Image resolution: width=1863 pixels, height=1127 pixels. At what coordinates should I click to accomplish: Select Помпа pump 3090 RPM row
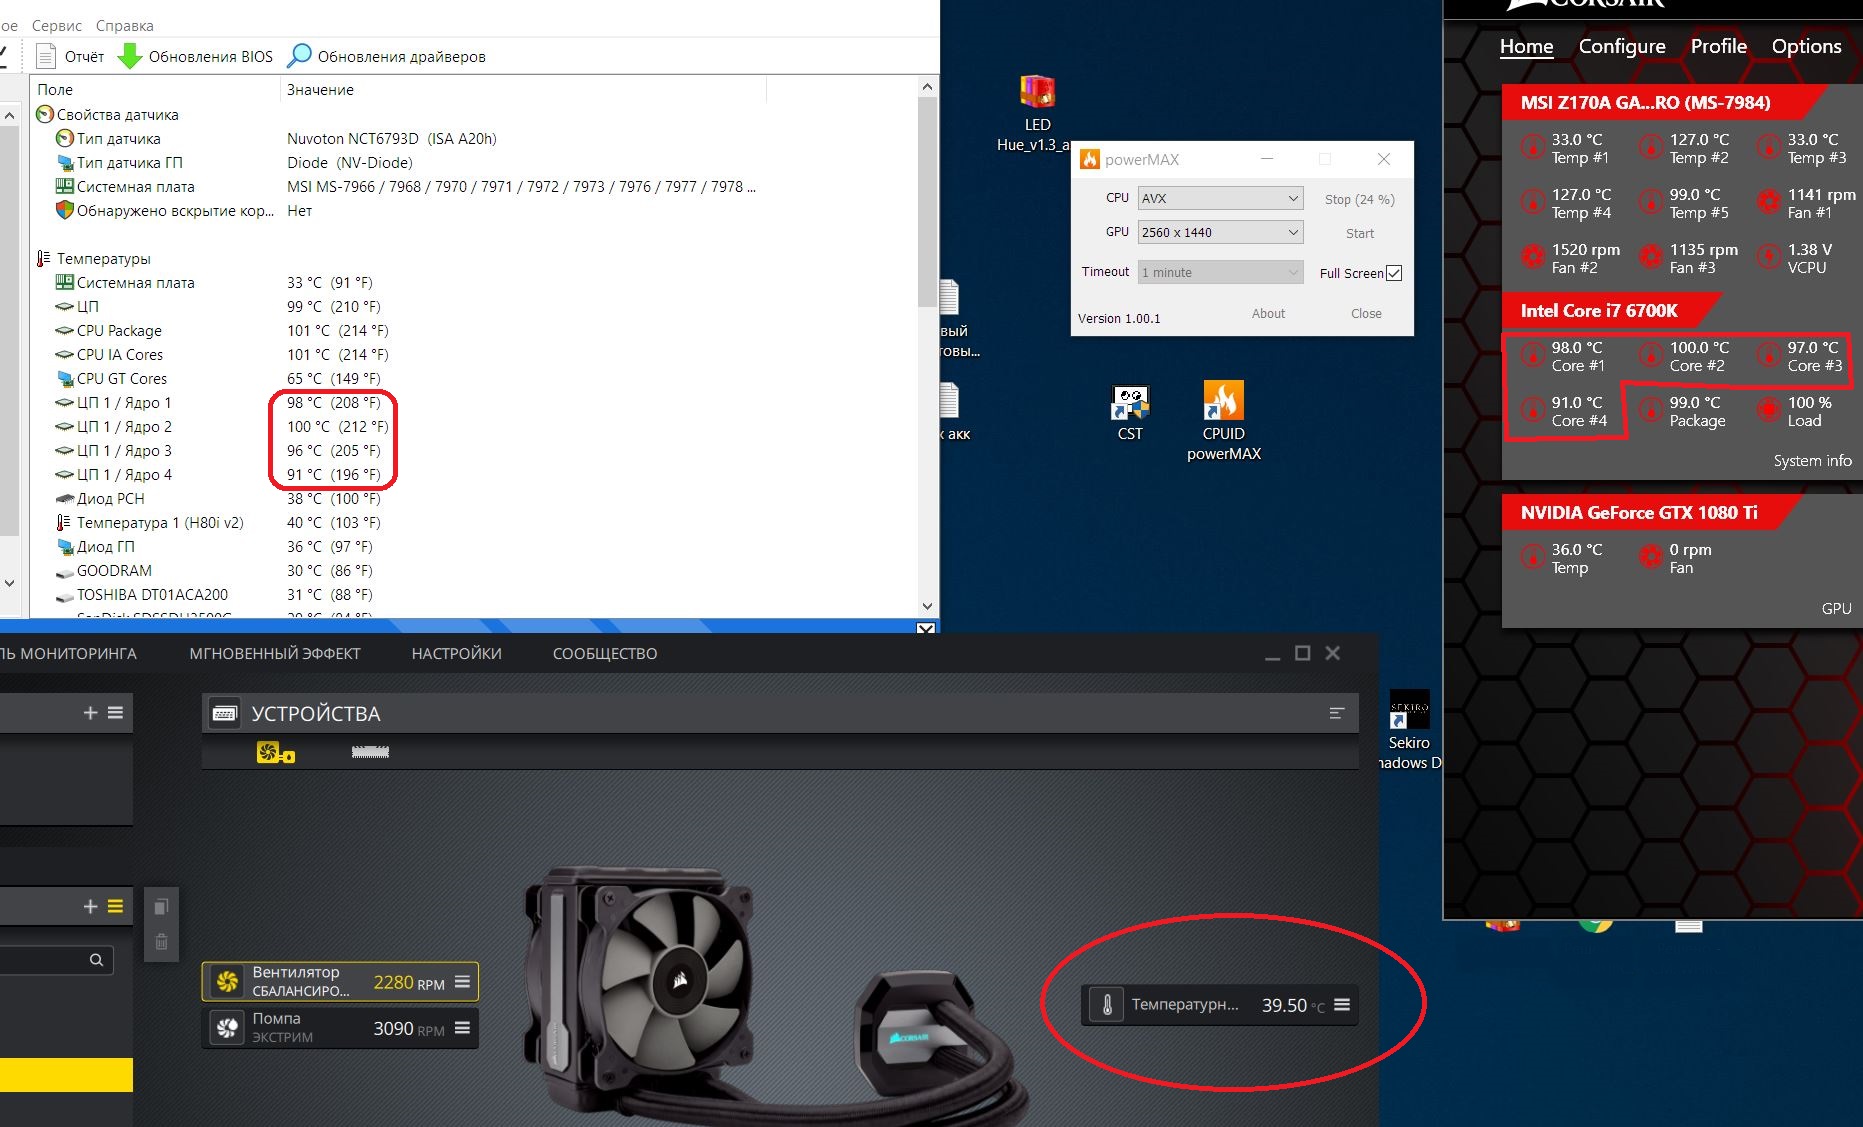[340, 1028]
